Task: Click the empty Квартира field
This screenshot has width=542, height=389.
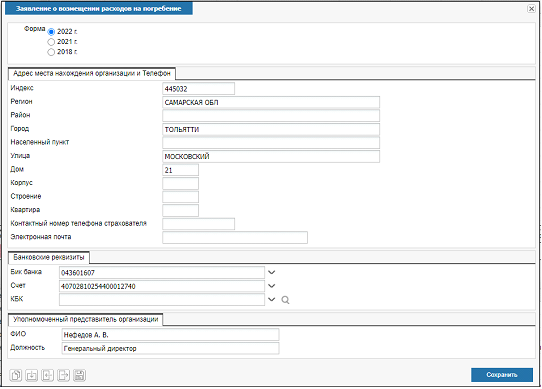Action: pyautogui.click(x=180, y=210)
